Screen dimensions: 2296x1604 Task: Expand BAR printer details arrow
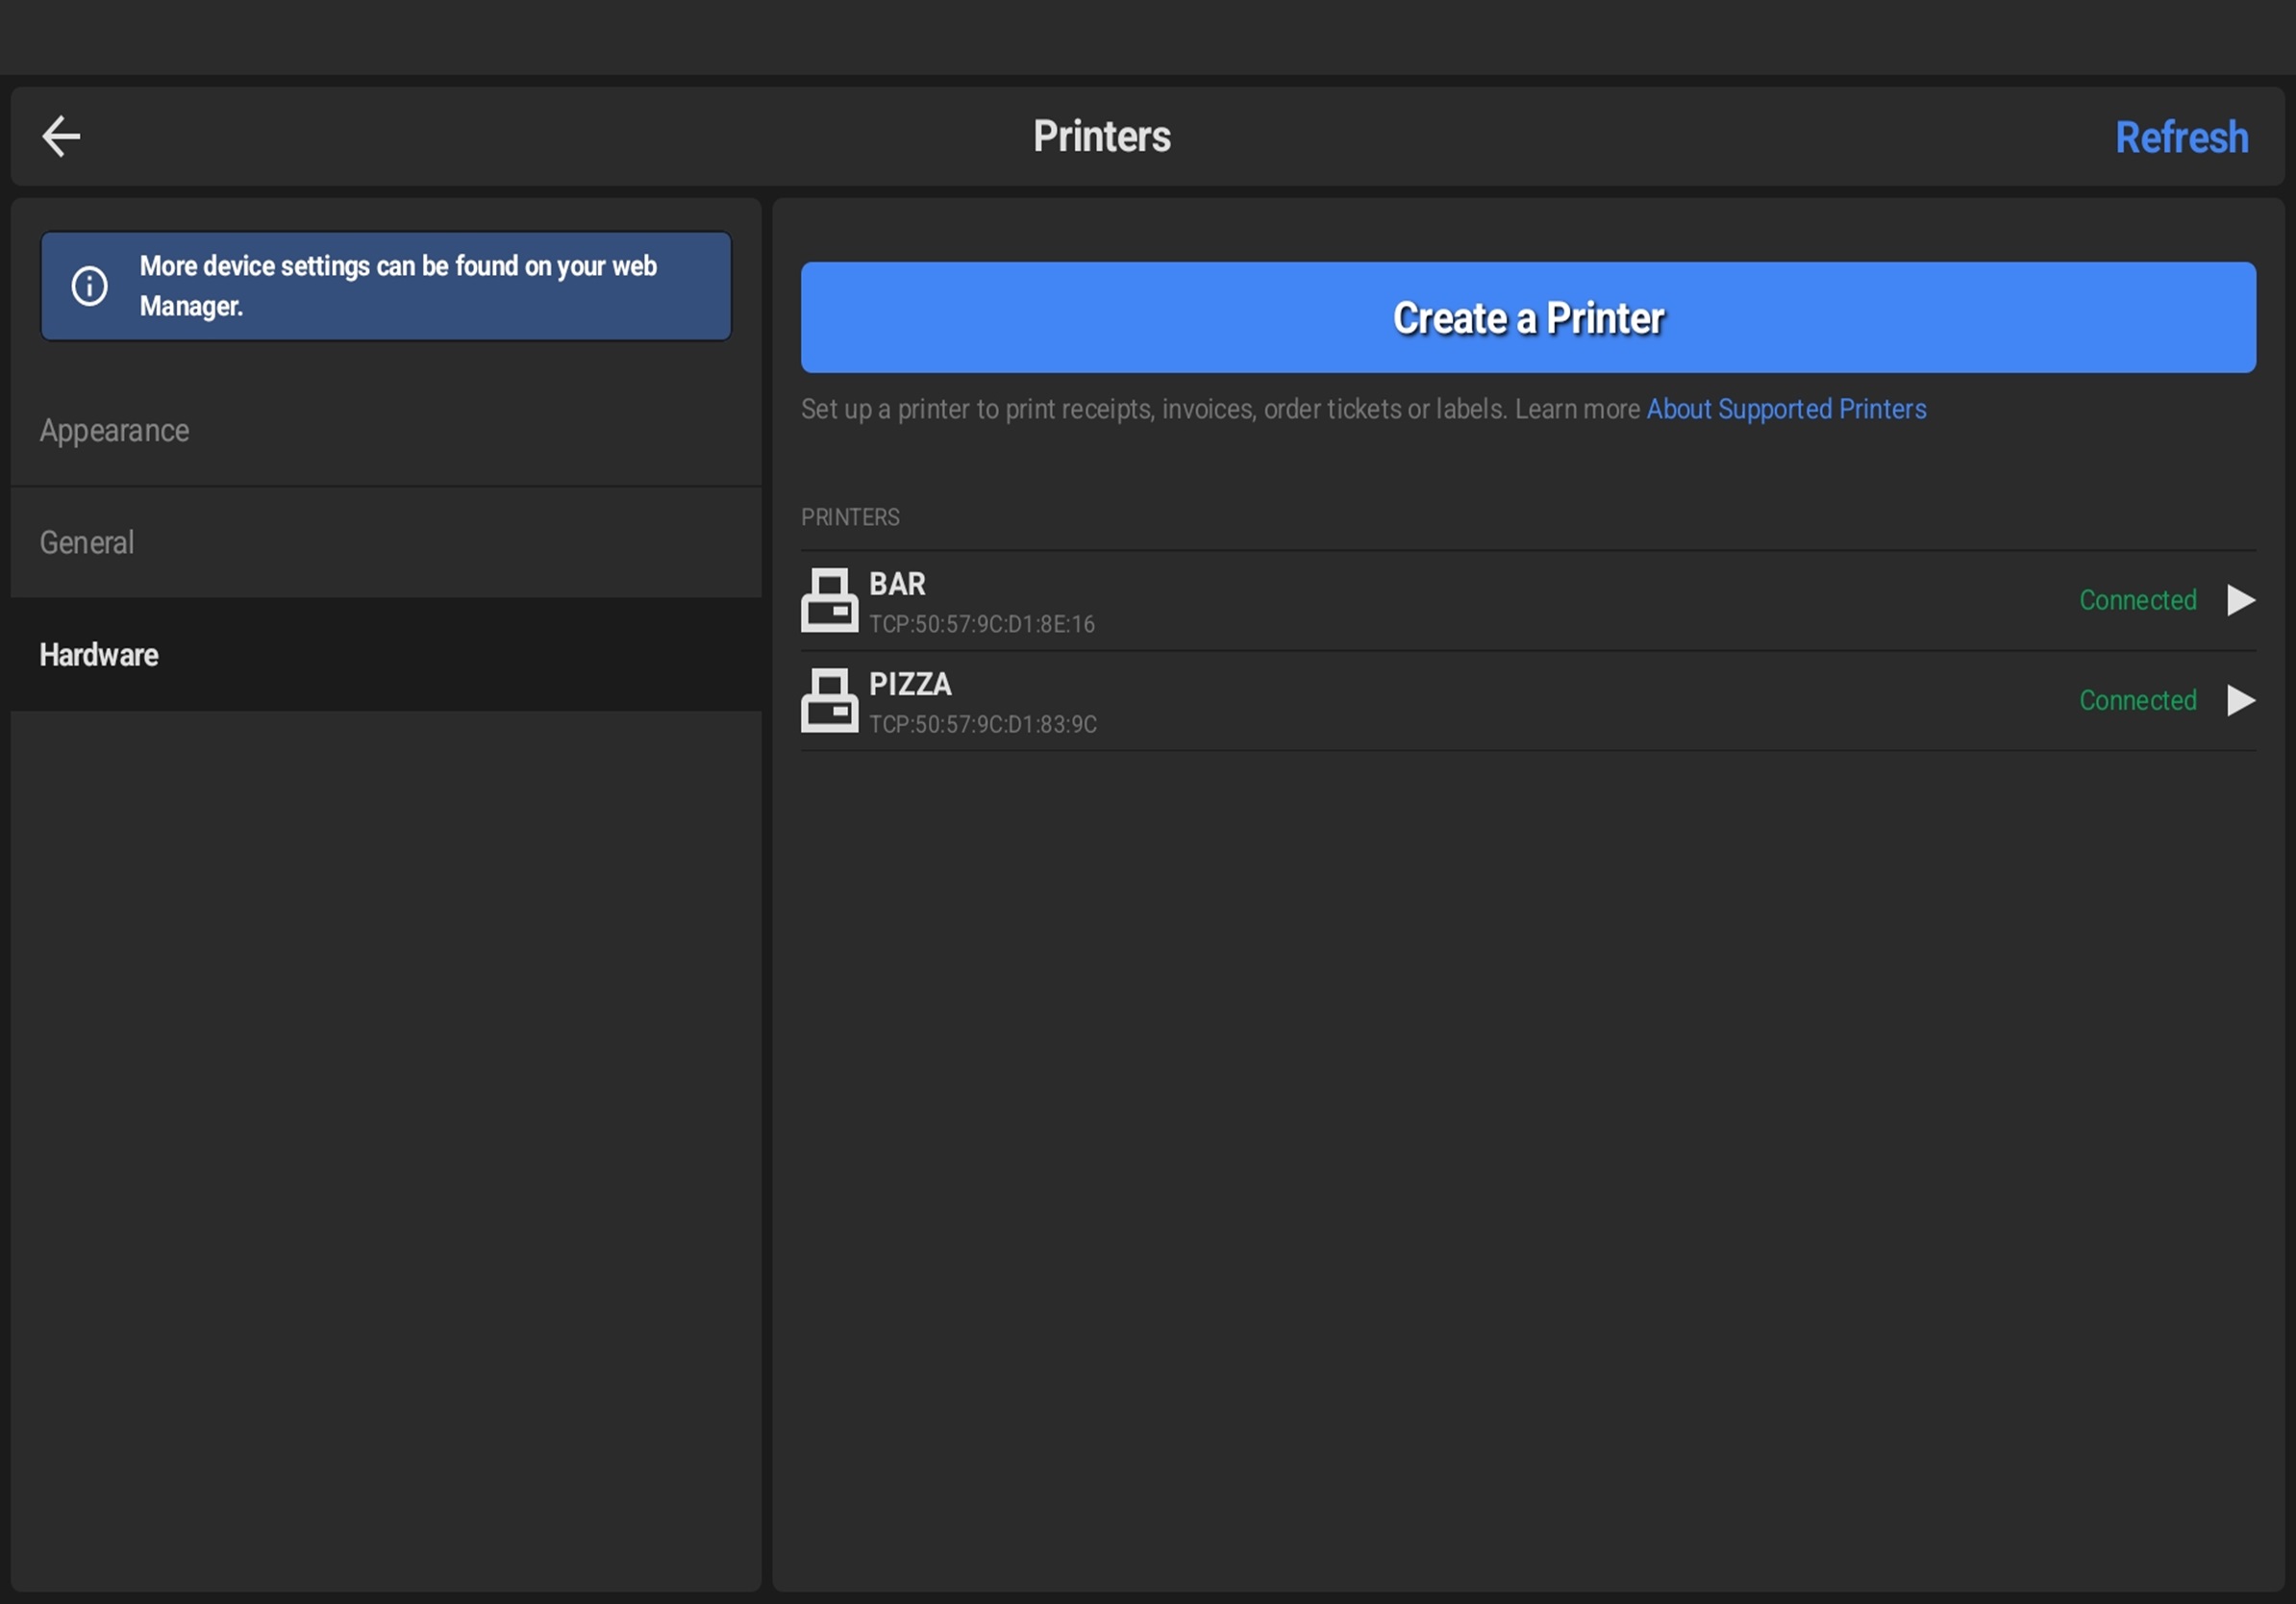2241,600
